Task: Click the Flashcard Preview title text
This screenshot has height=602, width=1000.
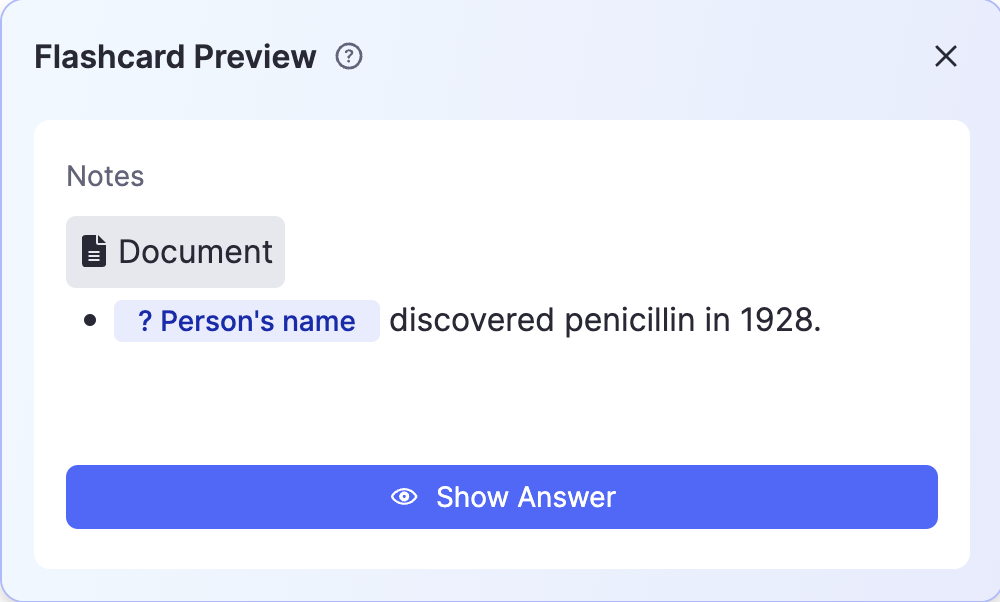Action: point(175,57)
